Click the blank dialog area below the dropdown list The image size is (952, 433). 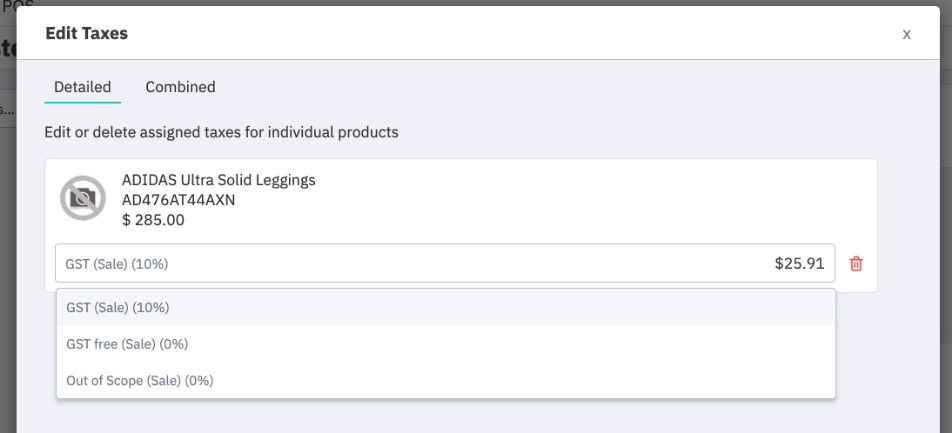click(474, 416)
